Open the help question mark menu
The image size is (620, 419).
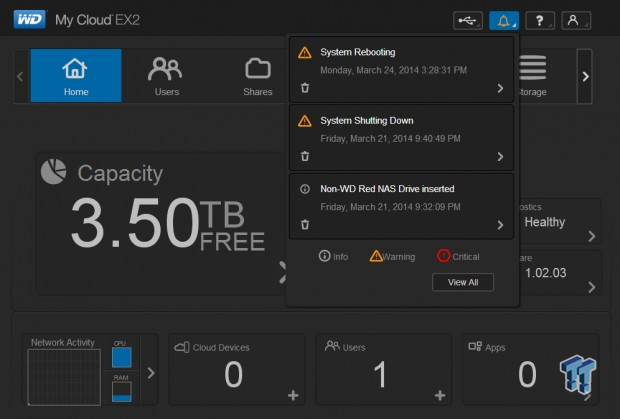coord(540,20)
